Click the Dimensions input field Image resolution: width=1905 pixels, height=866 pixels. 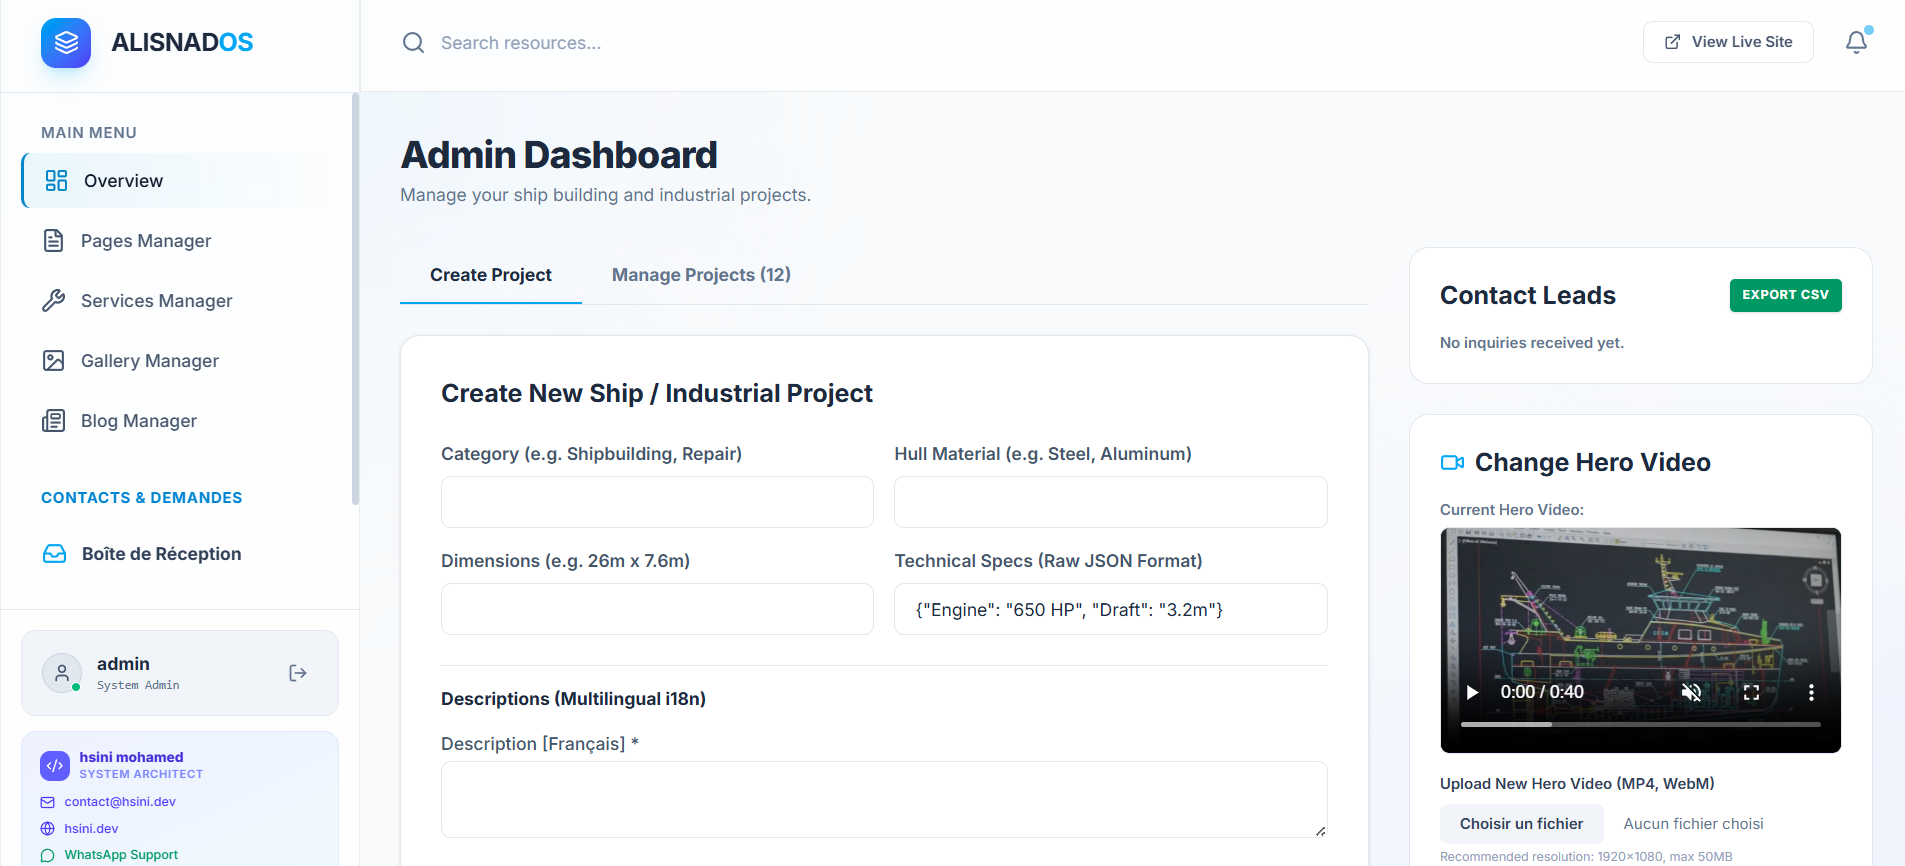(x=657, y=609)
